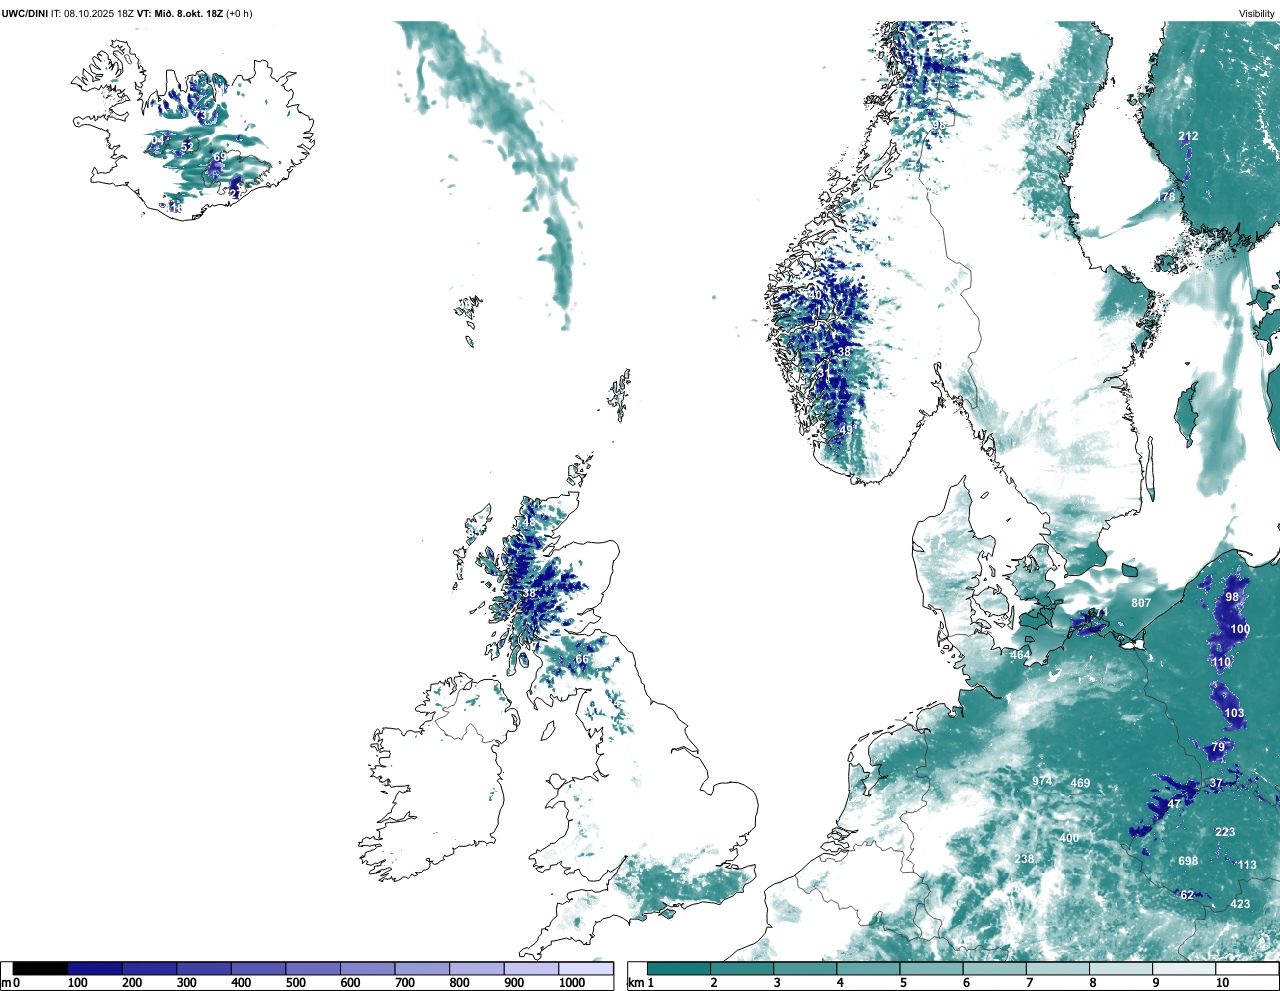Screen dimensions: 1280x991
Task: Click the 113 visibility value on map
Action: (x=1247, y=865)
